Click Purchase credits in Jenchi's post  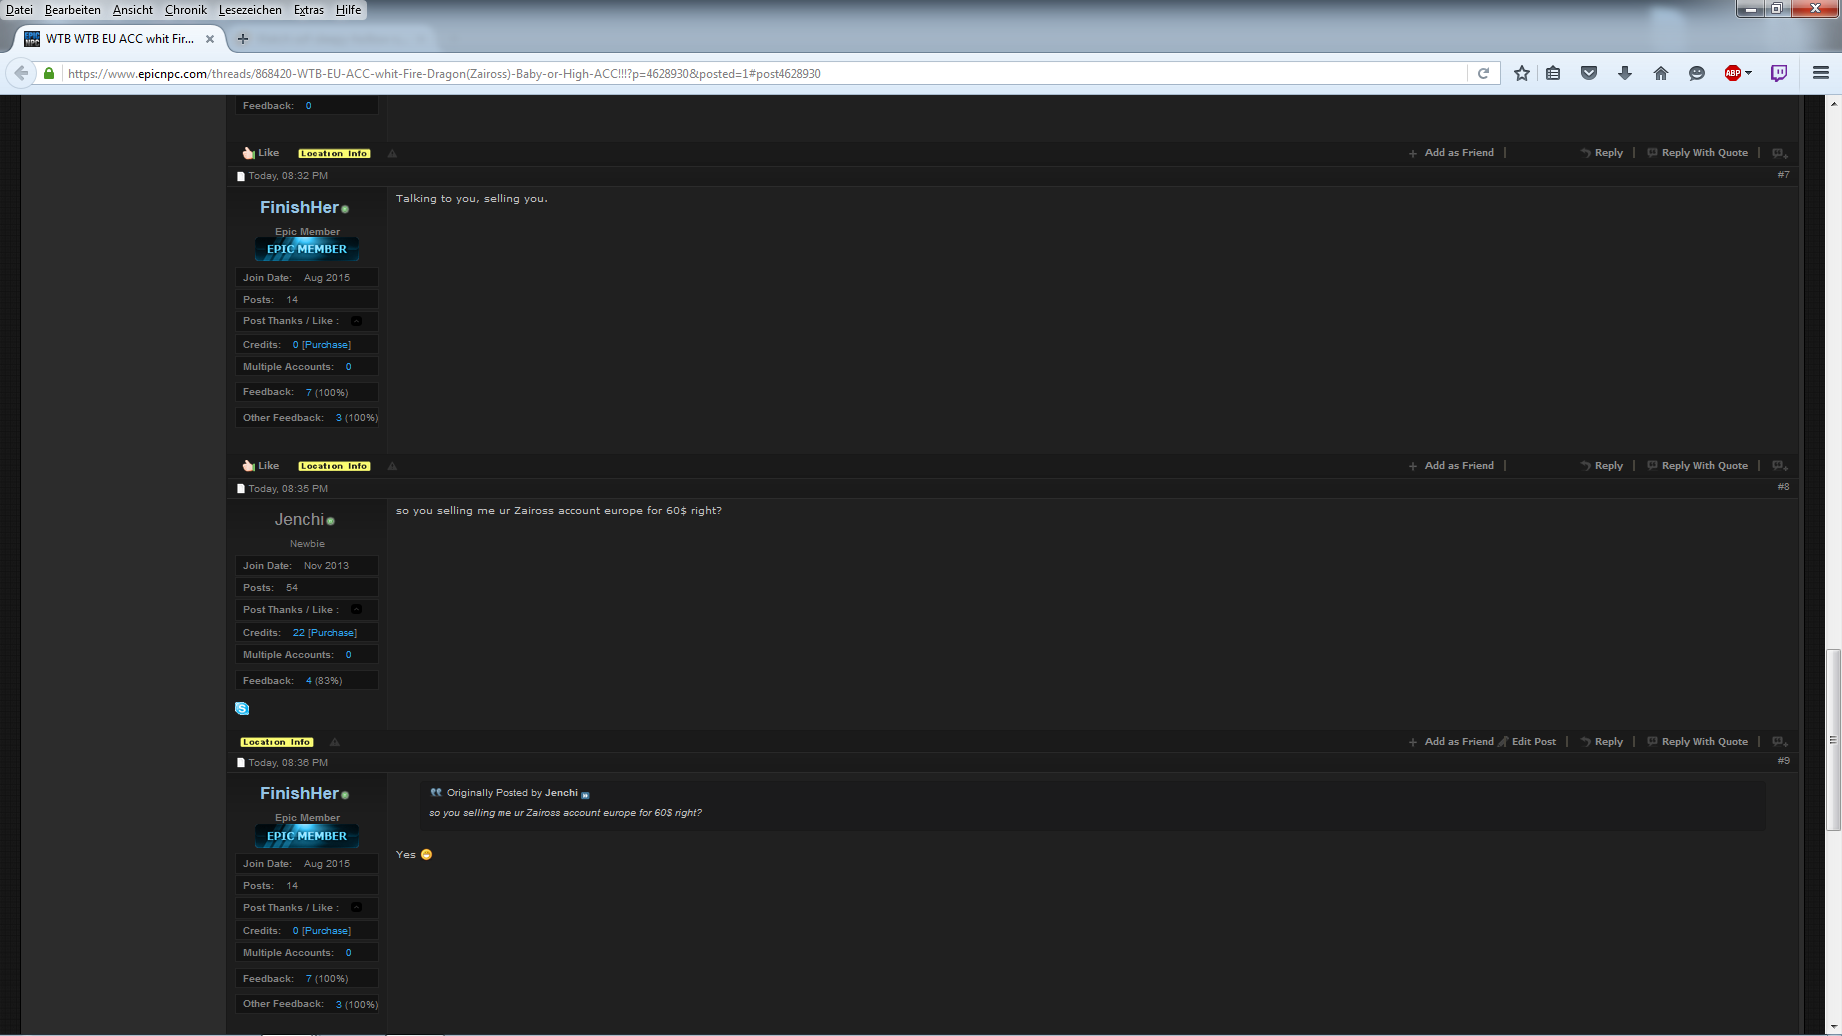point(333,633)
